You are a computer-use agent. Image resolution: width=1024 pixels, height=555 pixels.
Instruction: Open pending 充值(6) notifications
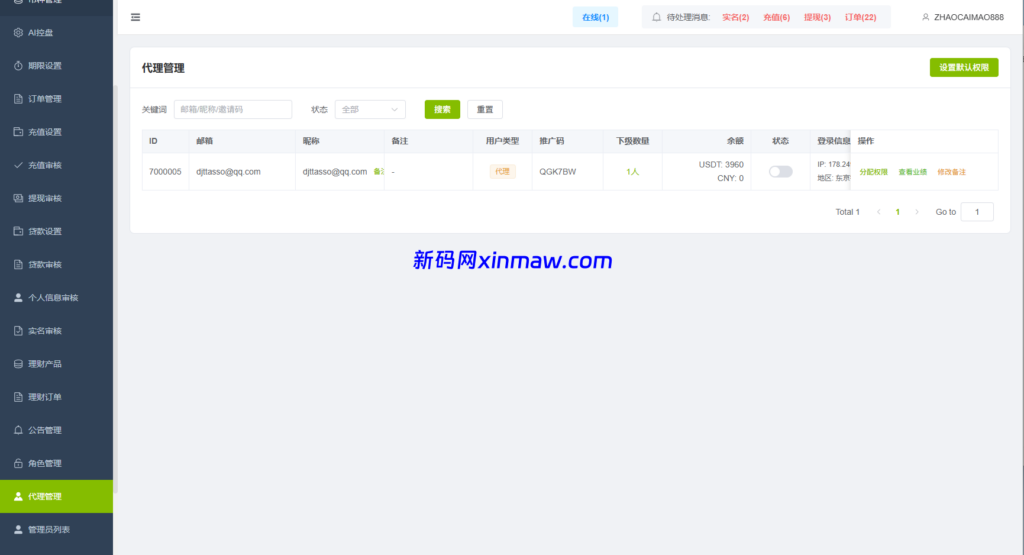[776, 17]
